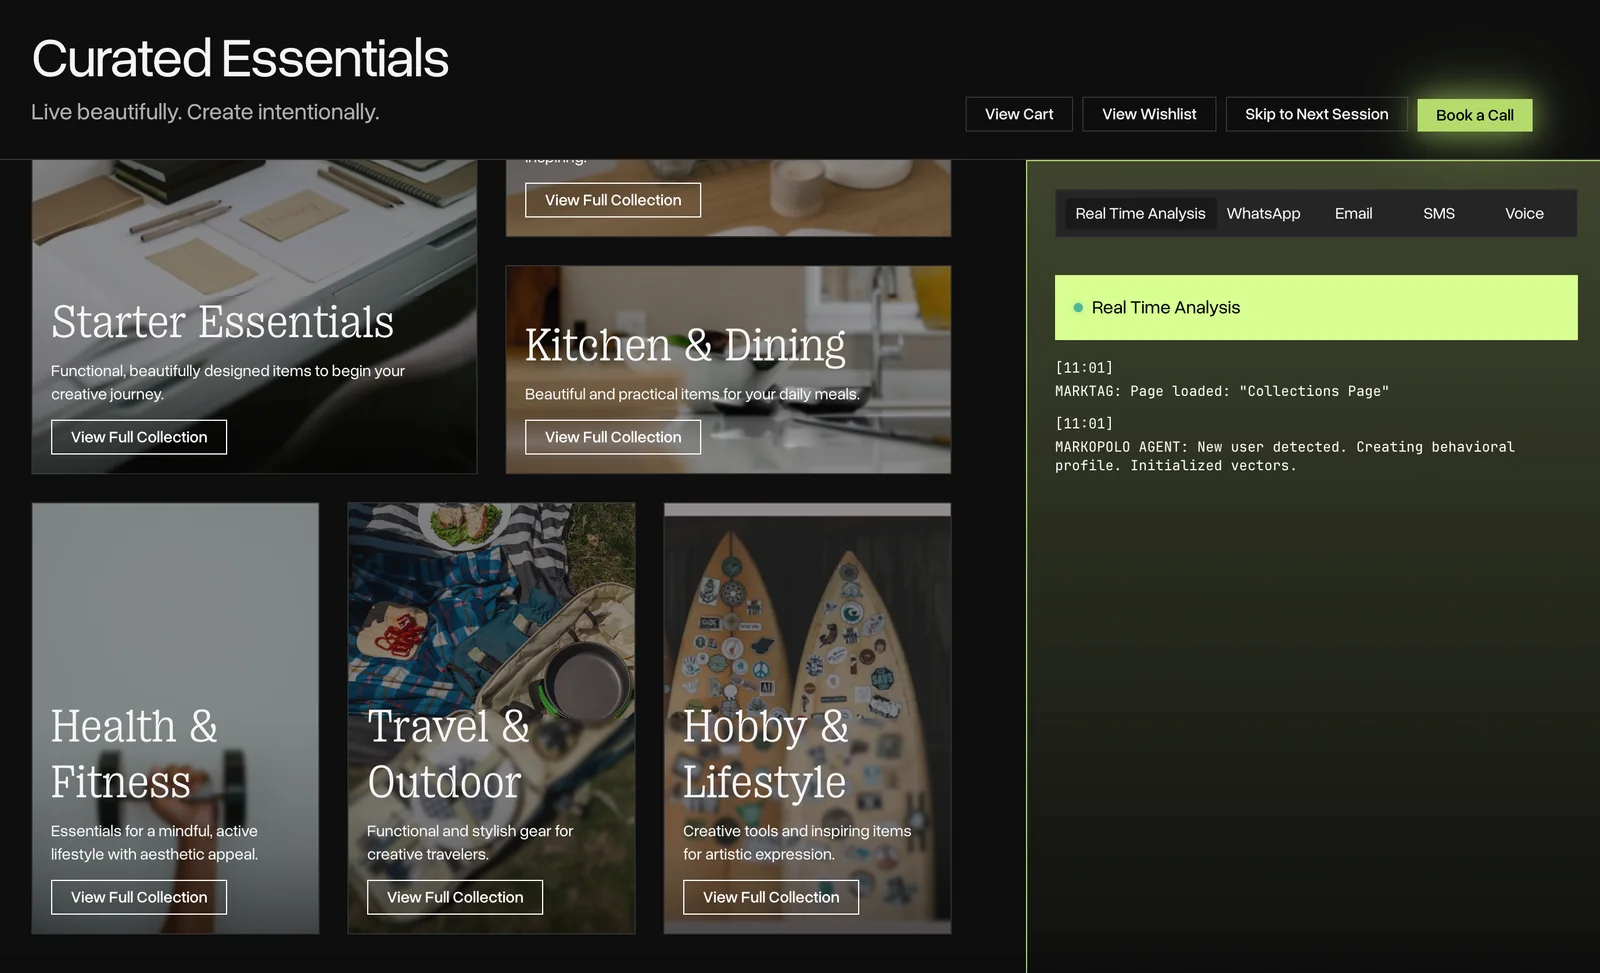This screenshot has width=1600, height=973.
Task: Click the Starter Essentials heading
Action: click(x=222, y=322)
